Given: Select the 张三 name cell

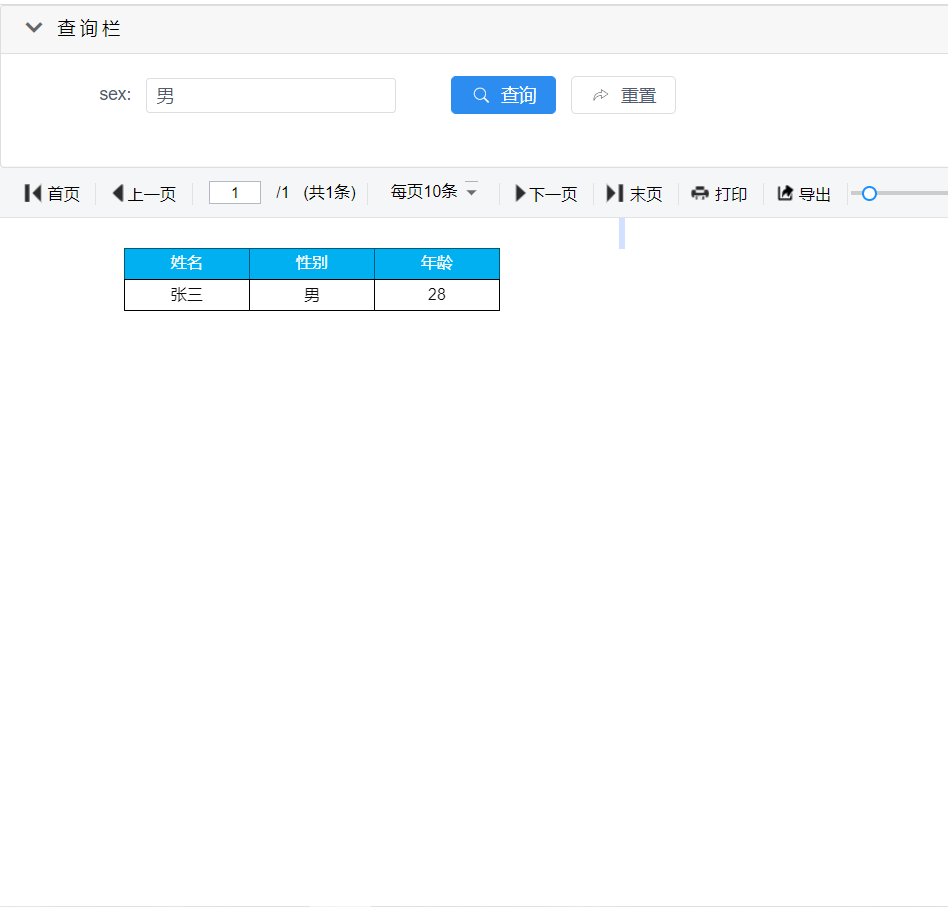Looking at the screenshot, I should (187, 295).
